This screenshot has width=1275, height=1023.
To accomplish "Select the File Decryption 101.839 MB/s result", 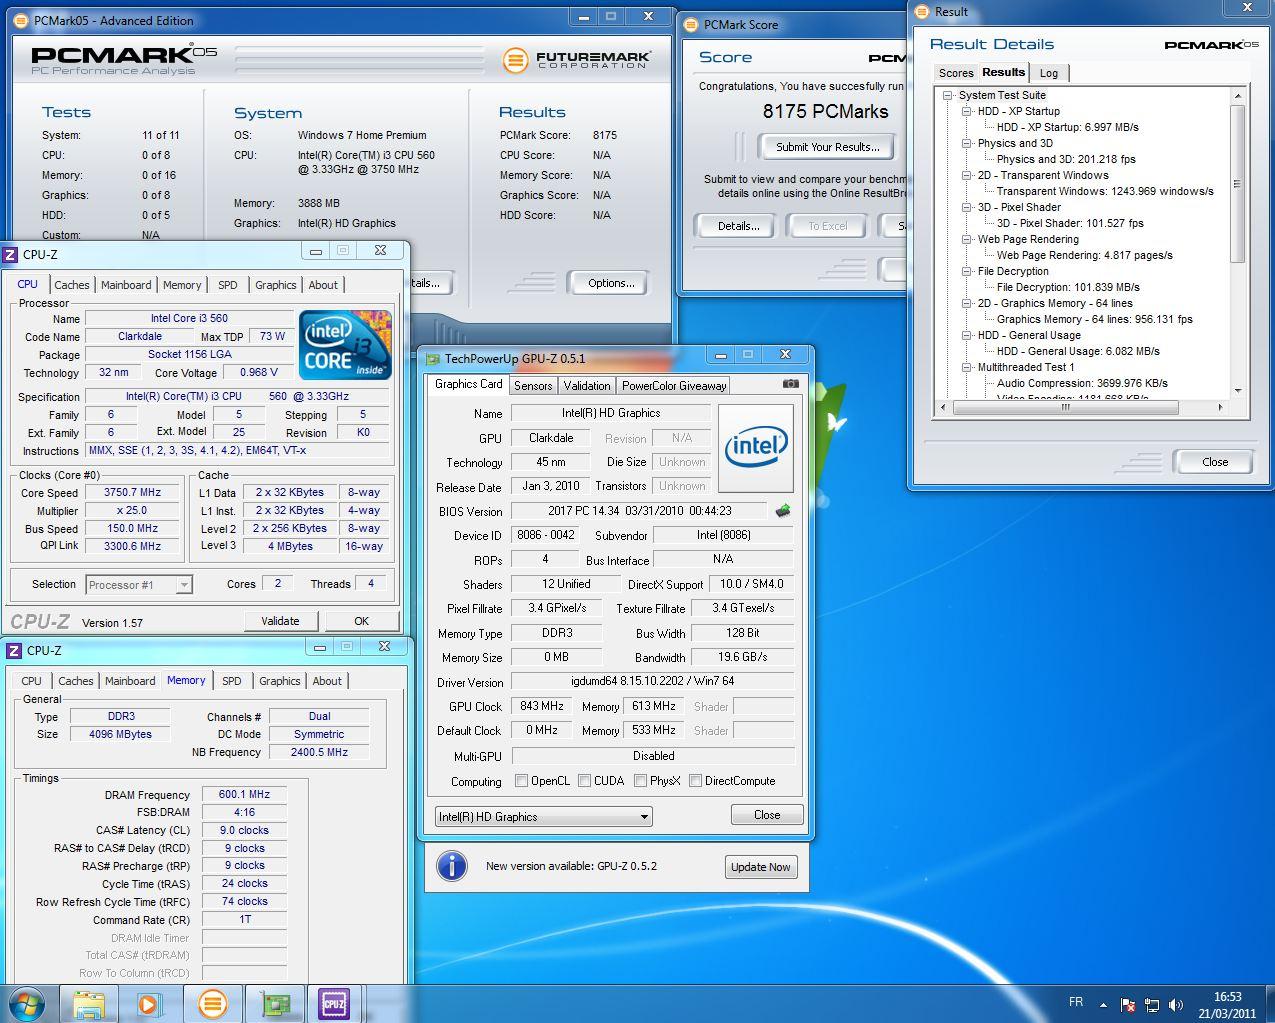I will click(1068, 287).
